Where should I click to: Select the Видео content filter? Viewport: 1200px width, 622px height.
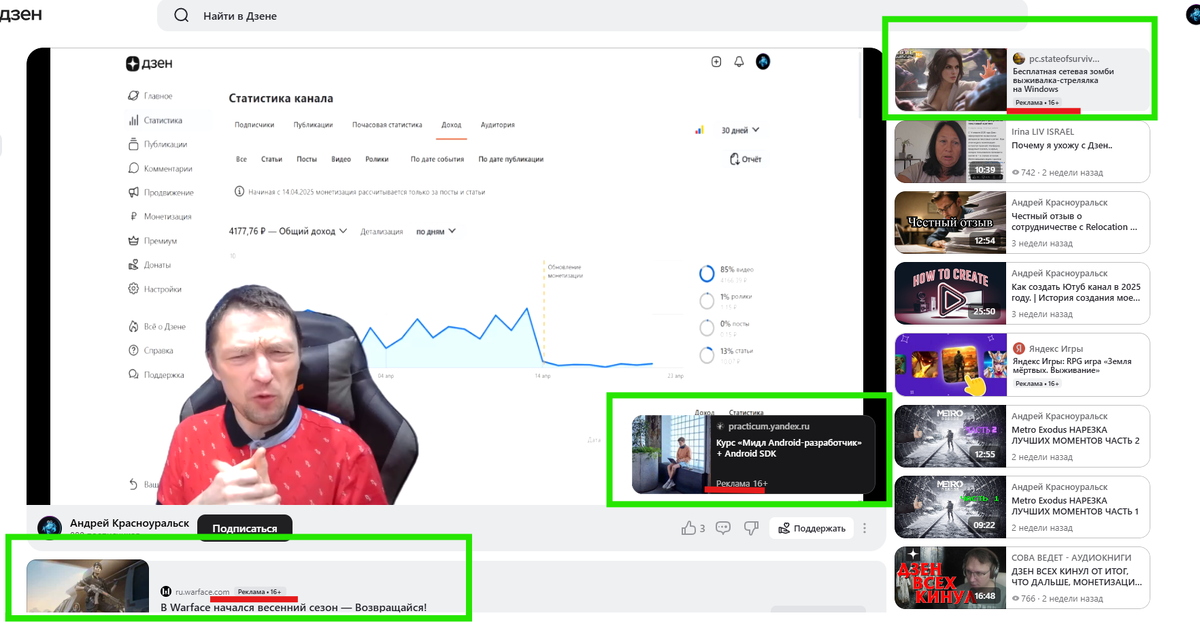[341, 159]
